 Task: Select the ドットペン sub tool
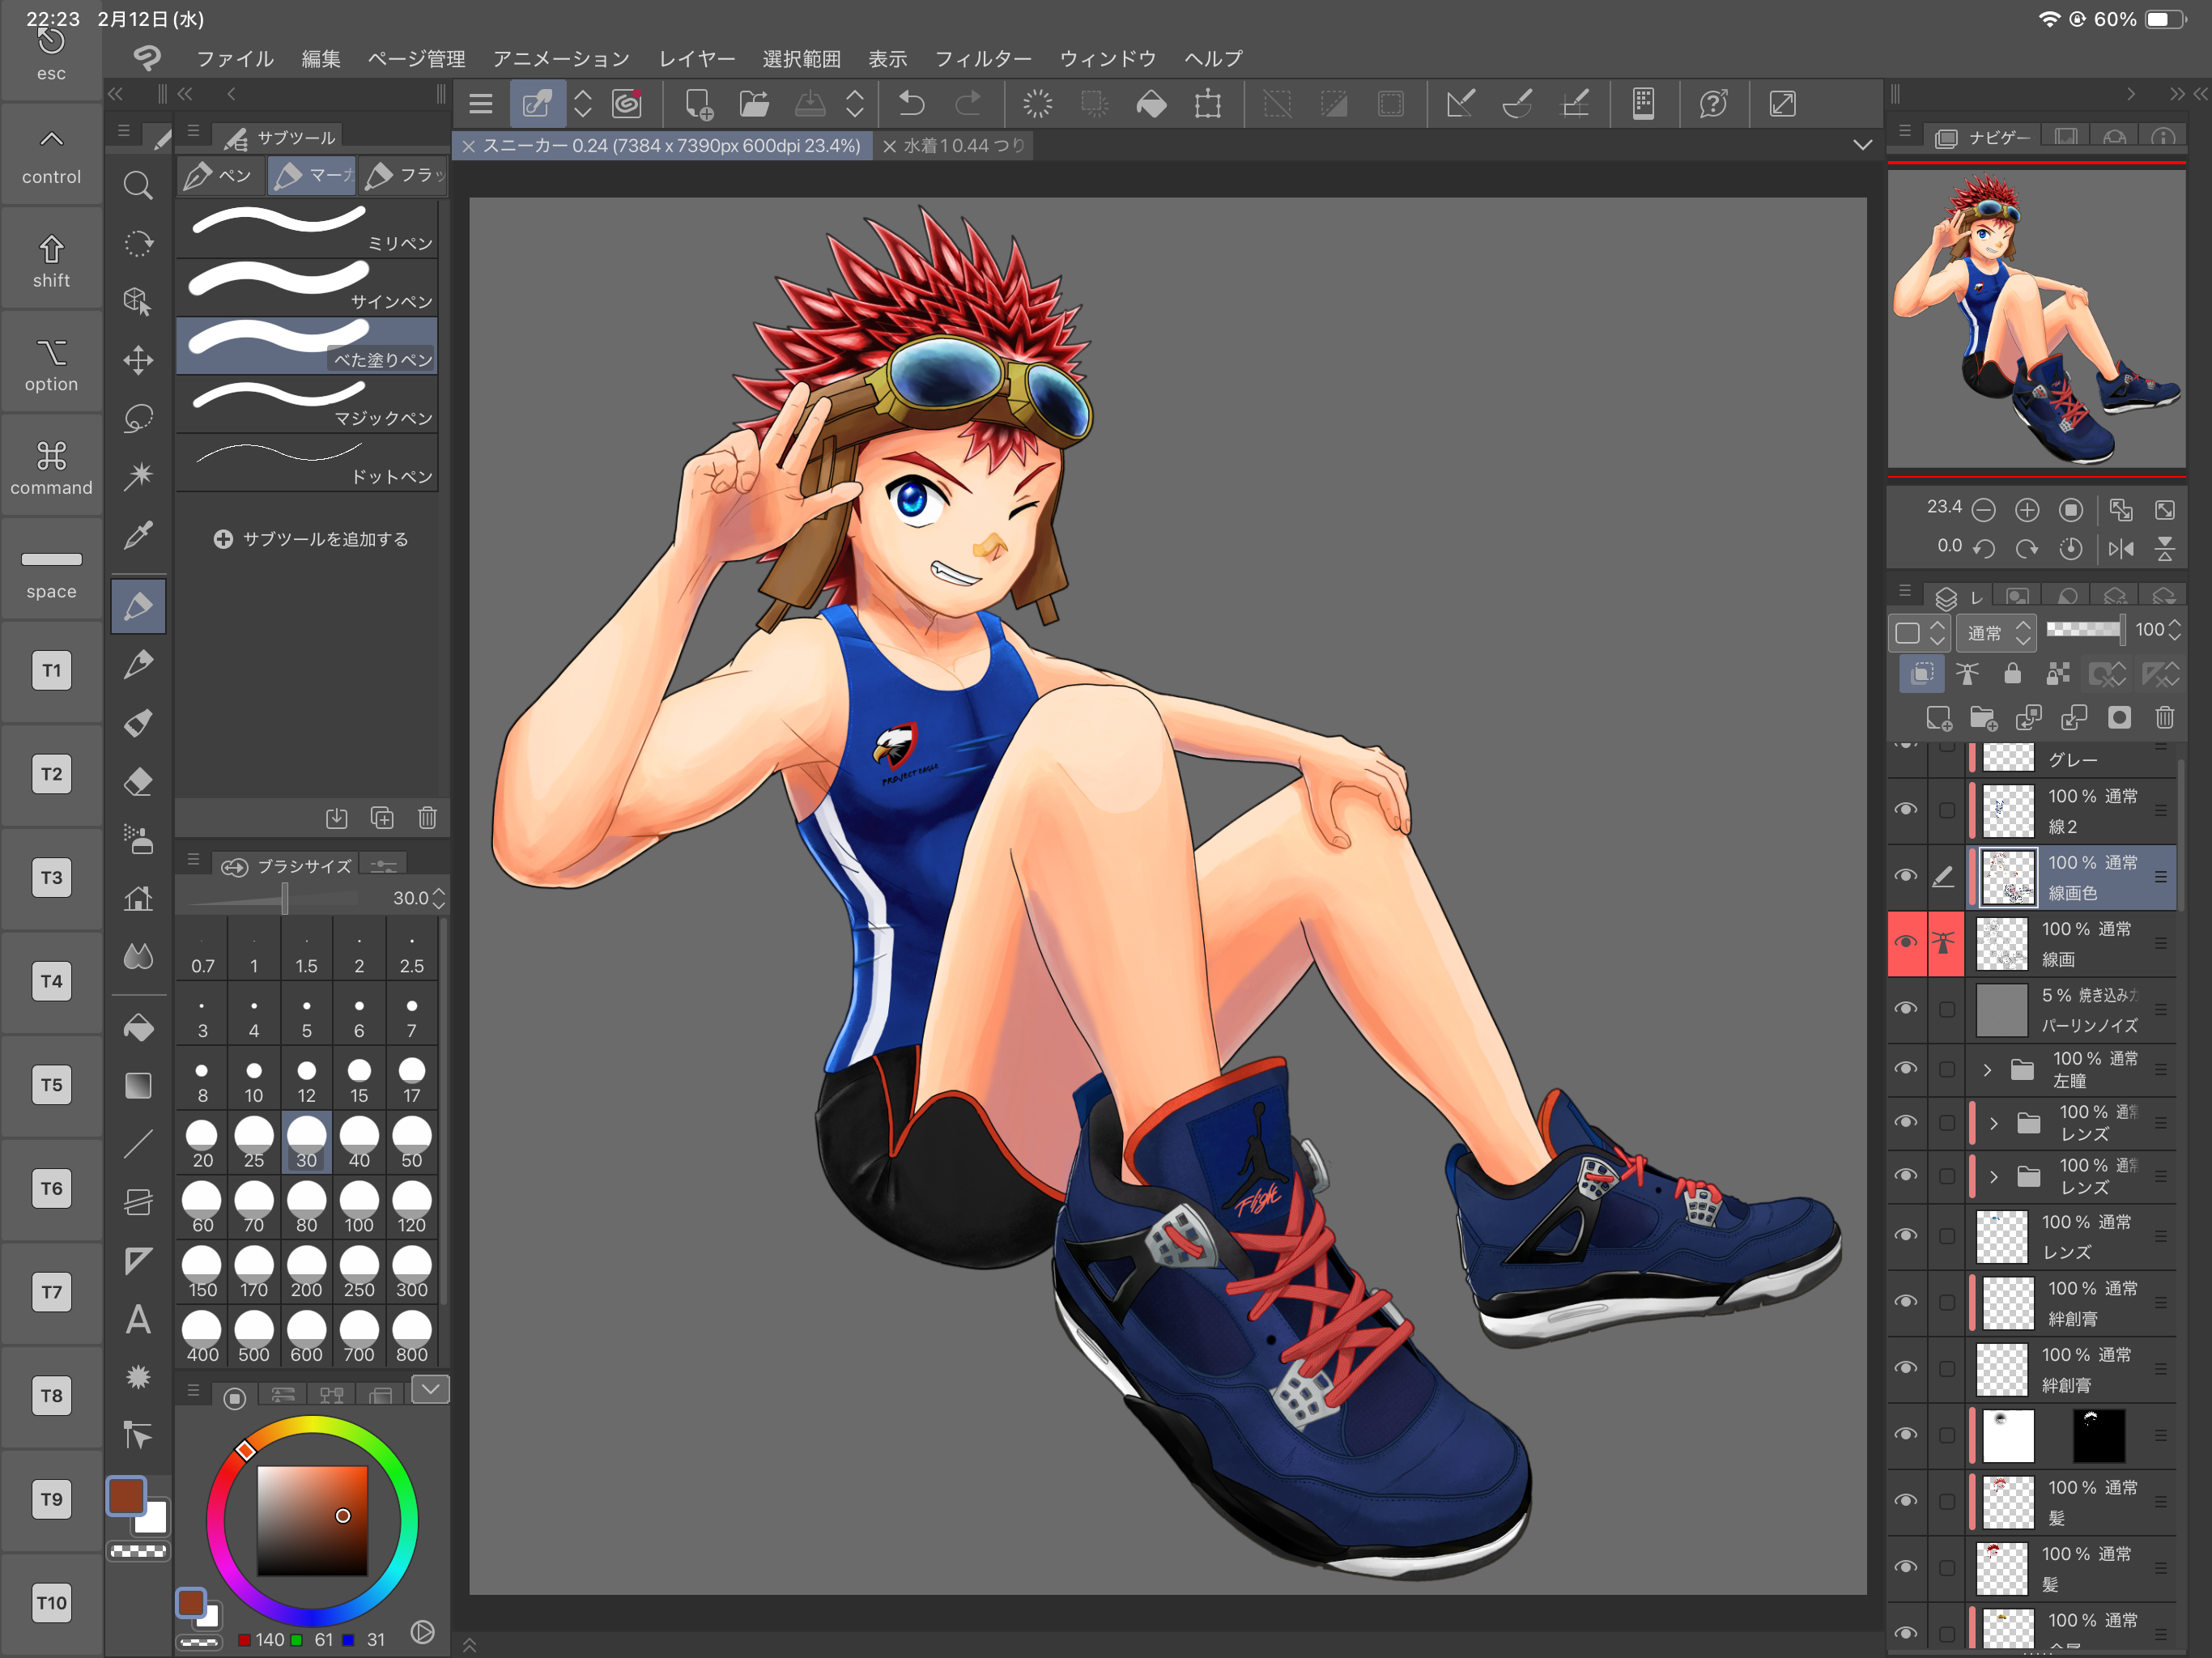[x=308, y=462]
